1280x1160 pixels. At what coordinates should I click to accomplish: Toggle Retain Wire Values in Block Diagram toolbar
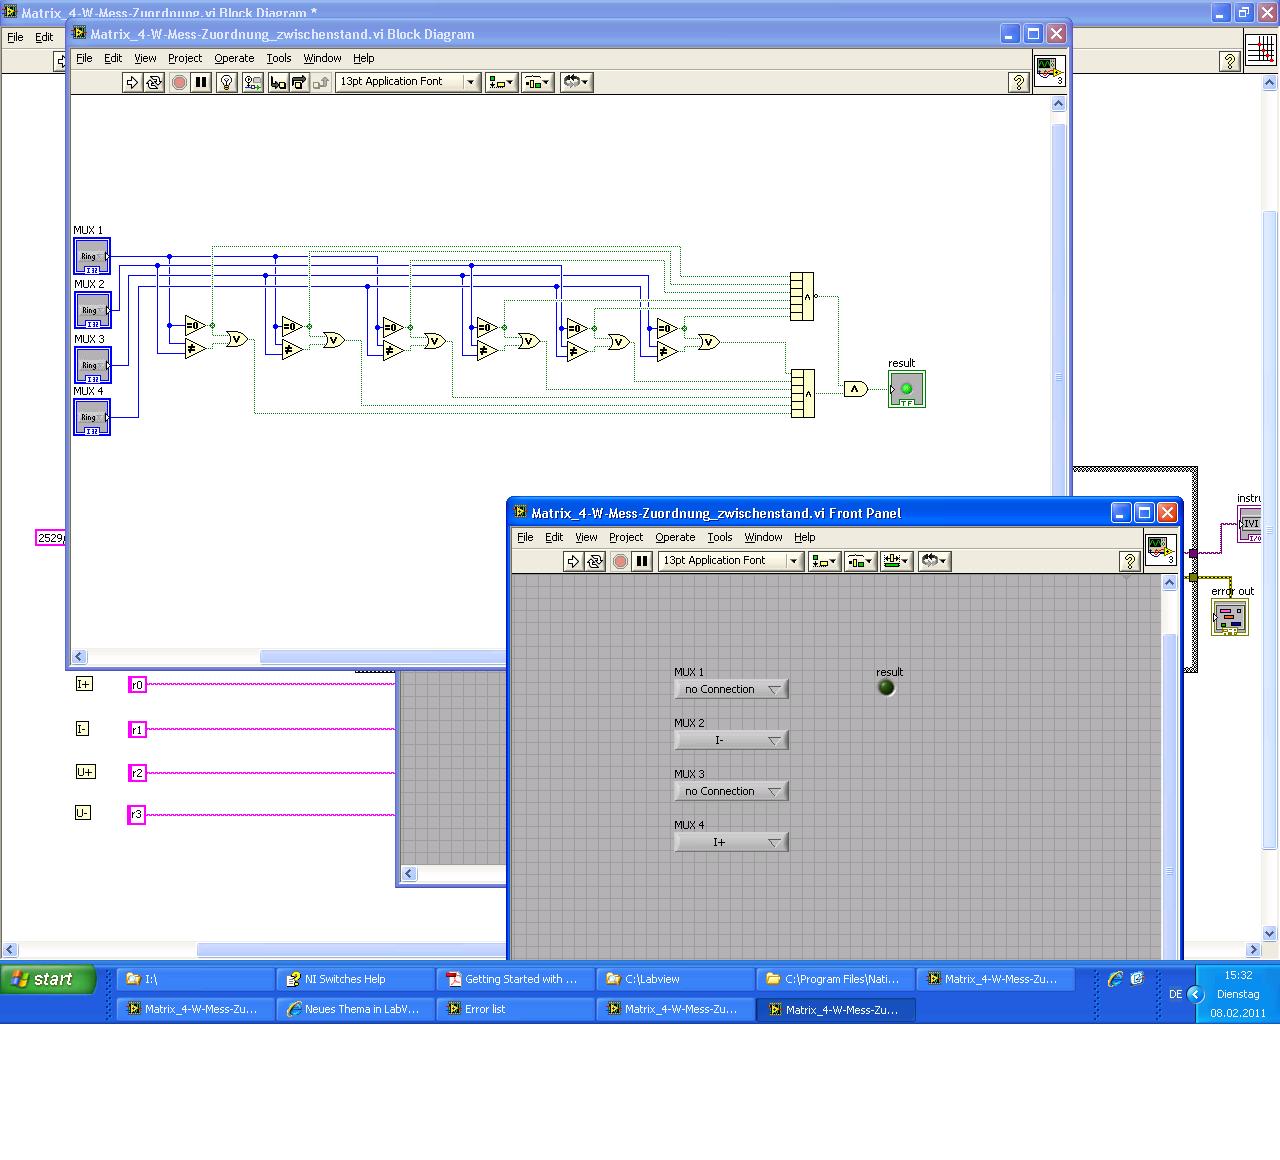[x=252, y=83]
